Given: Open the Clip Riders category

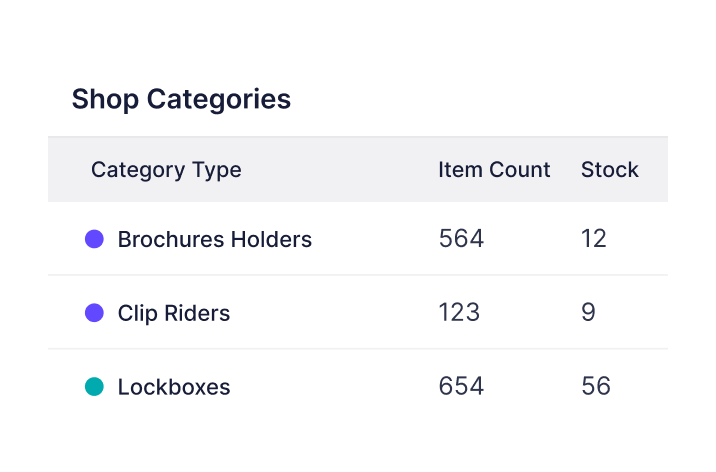Looking at the screenshot, I should point(173,313).
